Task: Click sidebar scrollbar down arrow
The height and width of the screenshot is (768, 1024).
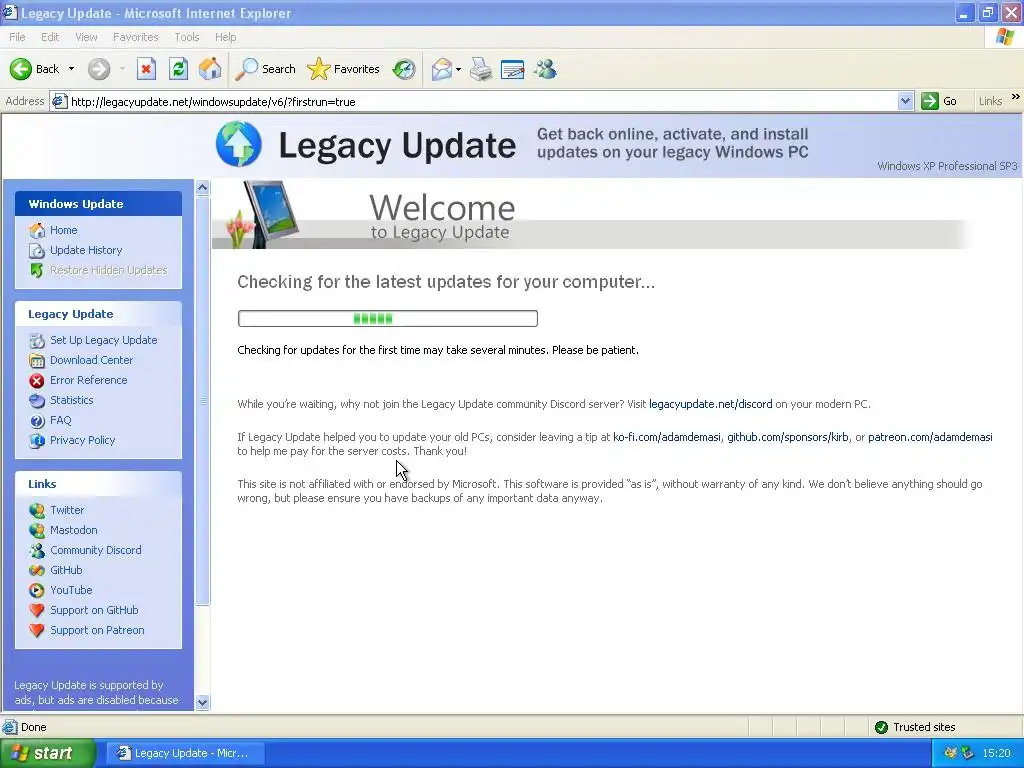Action: pyautogui.click(x=202, y=703)
